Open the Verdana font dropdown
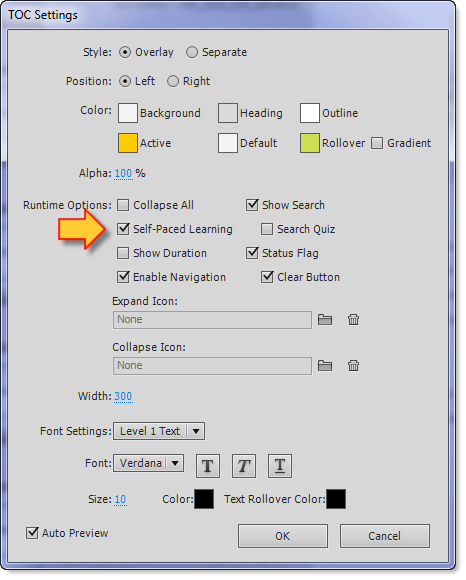This screenshot has height=580, width=466. coord(148,463)
